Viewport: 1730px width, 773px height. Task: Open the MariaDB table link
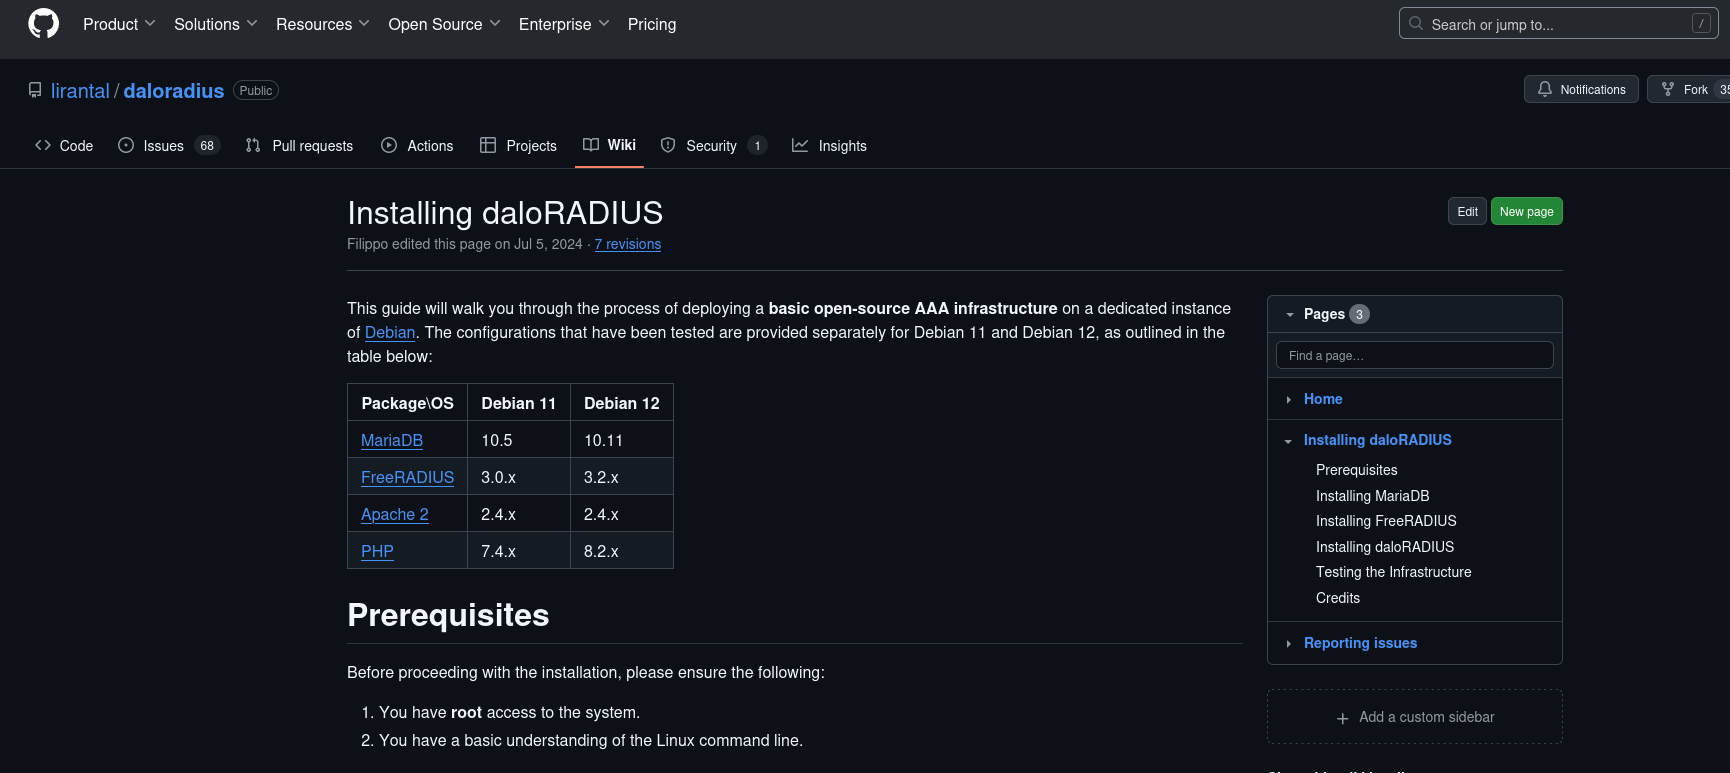point(392,440)
